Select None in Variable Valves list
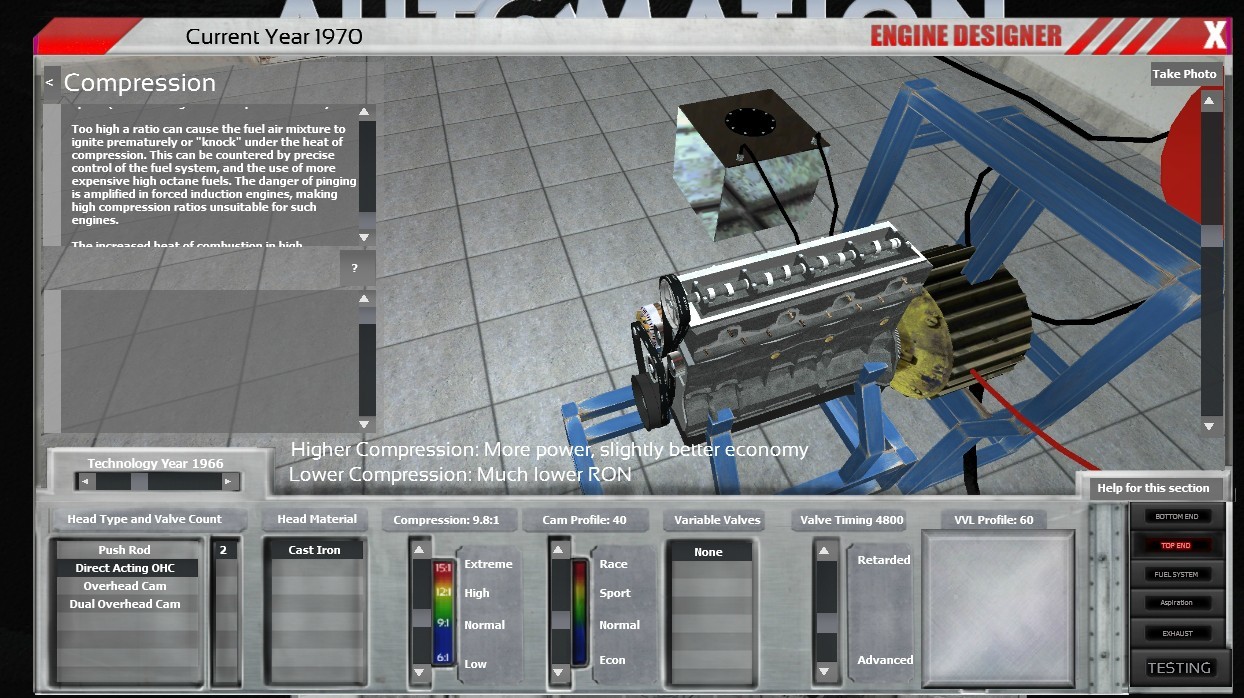The width and height of the screenshot is (1244, 698). pyautogui.click(x=708, y=552)
